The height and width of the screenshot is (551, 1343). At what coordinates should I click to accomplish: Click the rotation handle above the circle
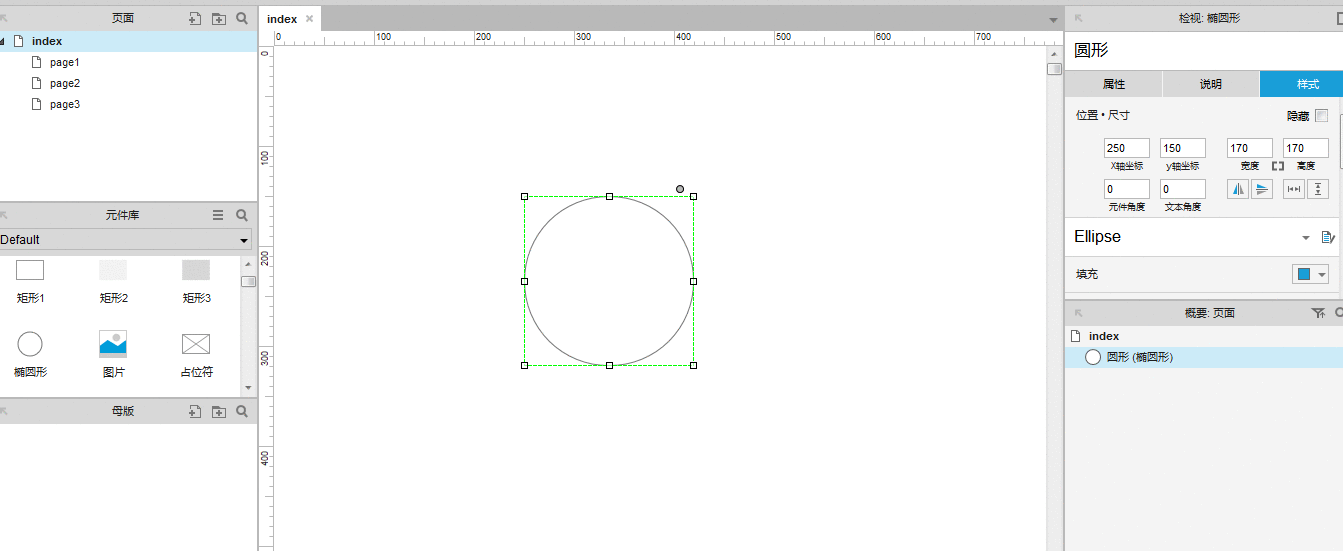click(x=680, y=189)
